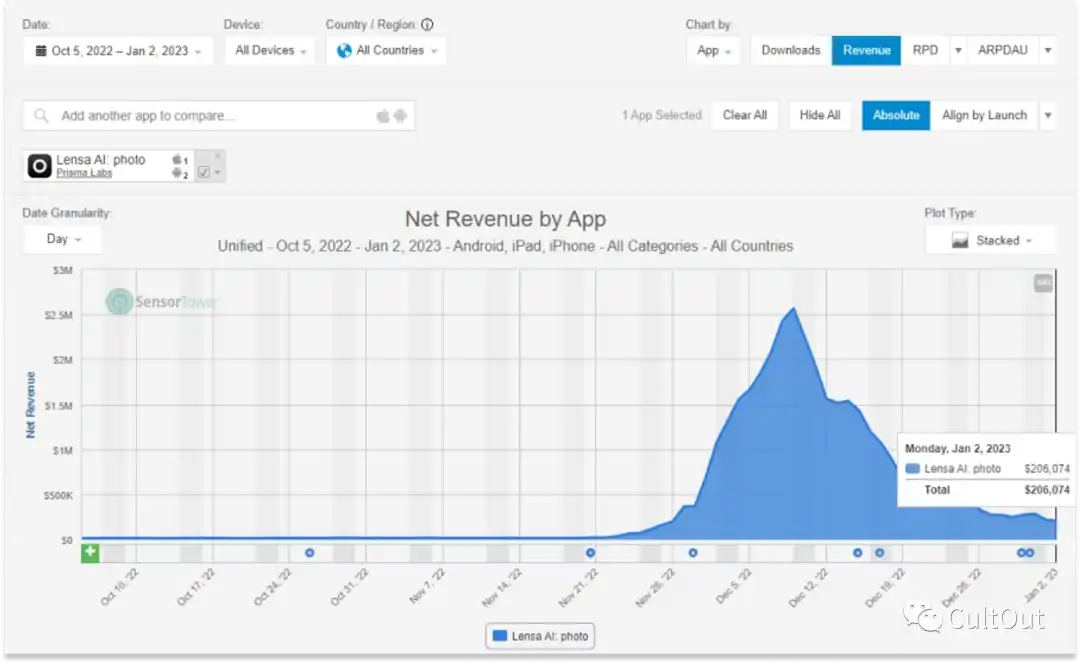Screen dimensions: 1080x664
Task: Select the ARPDAU chart tab
Action: pos(1002,50)
